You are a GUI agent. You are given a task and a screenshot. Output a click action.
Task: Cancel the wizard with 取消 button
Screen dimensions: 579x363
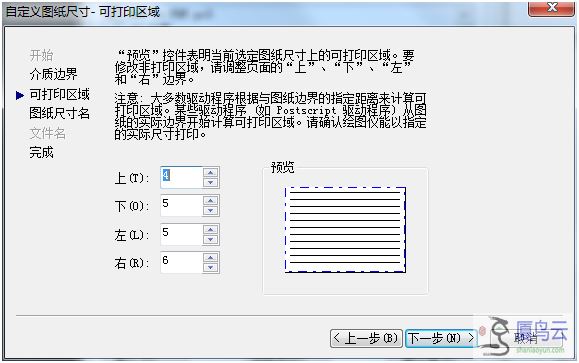click(x=526, y=338)
